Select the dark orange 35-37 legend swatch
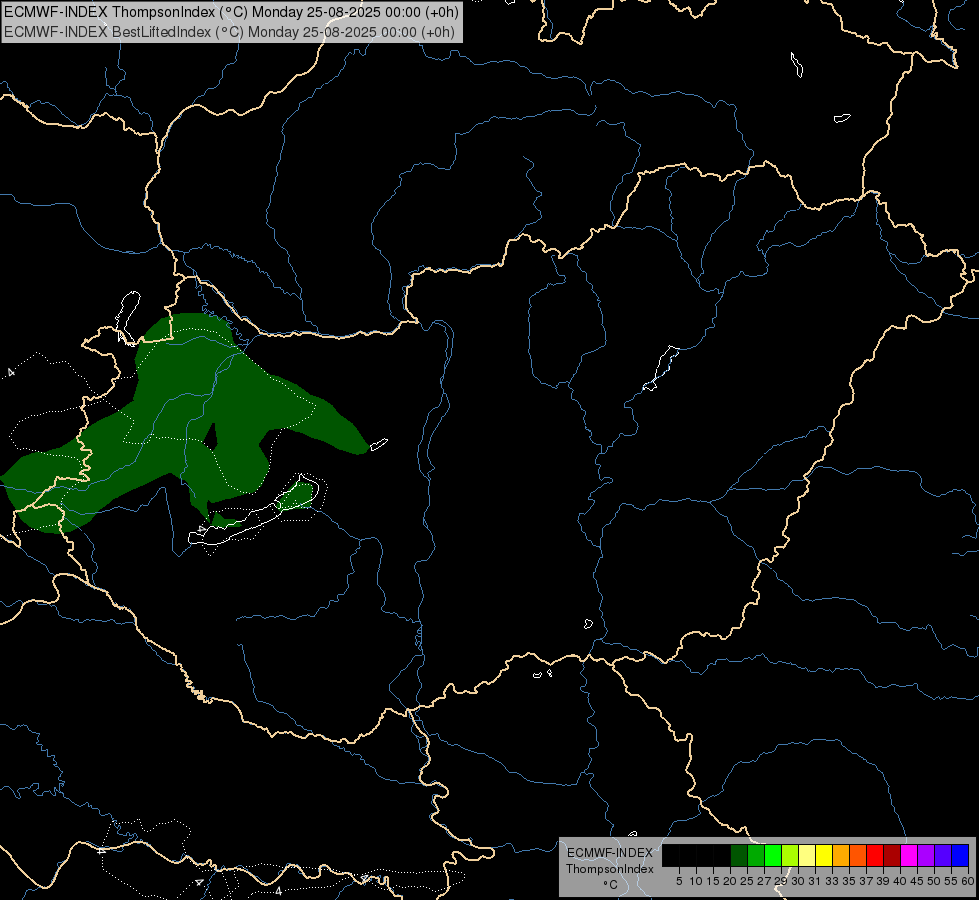This screenshot has height=900, width=979. pyautogui.click(x=858, y=855)
